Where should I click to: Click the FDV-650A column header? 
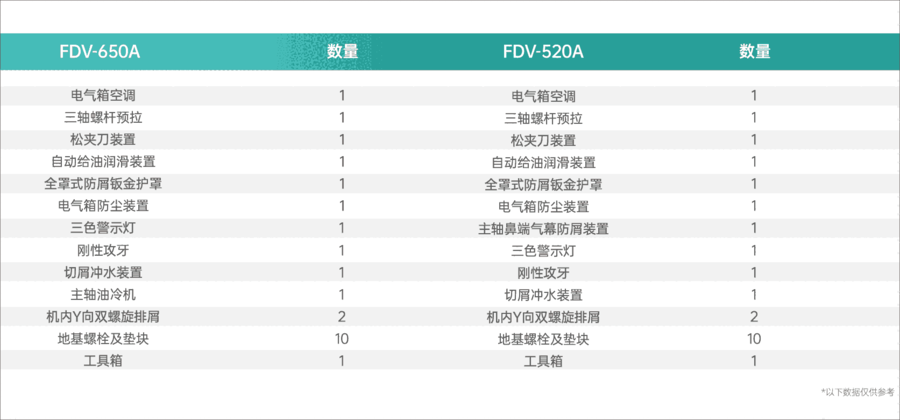99,51
